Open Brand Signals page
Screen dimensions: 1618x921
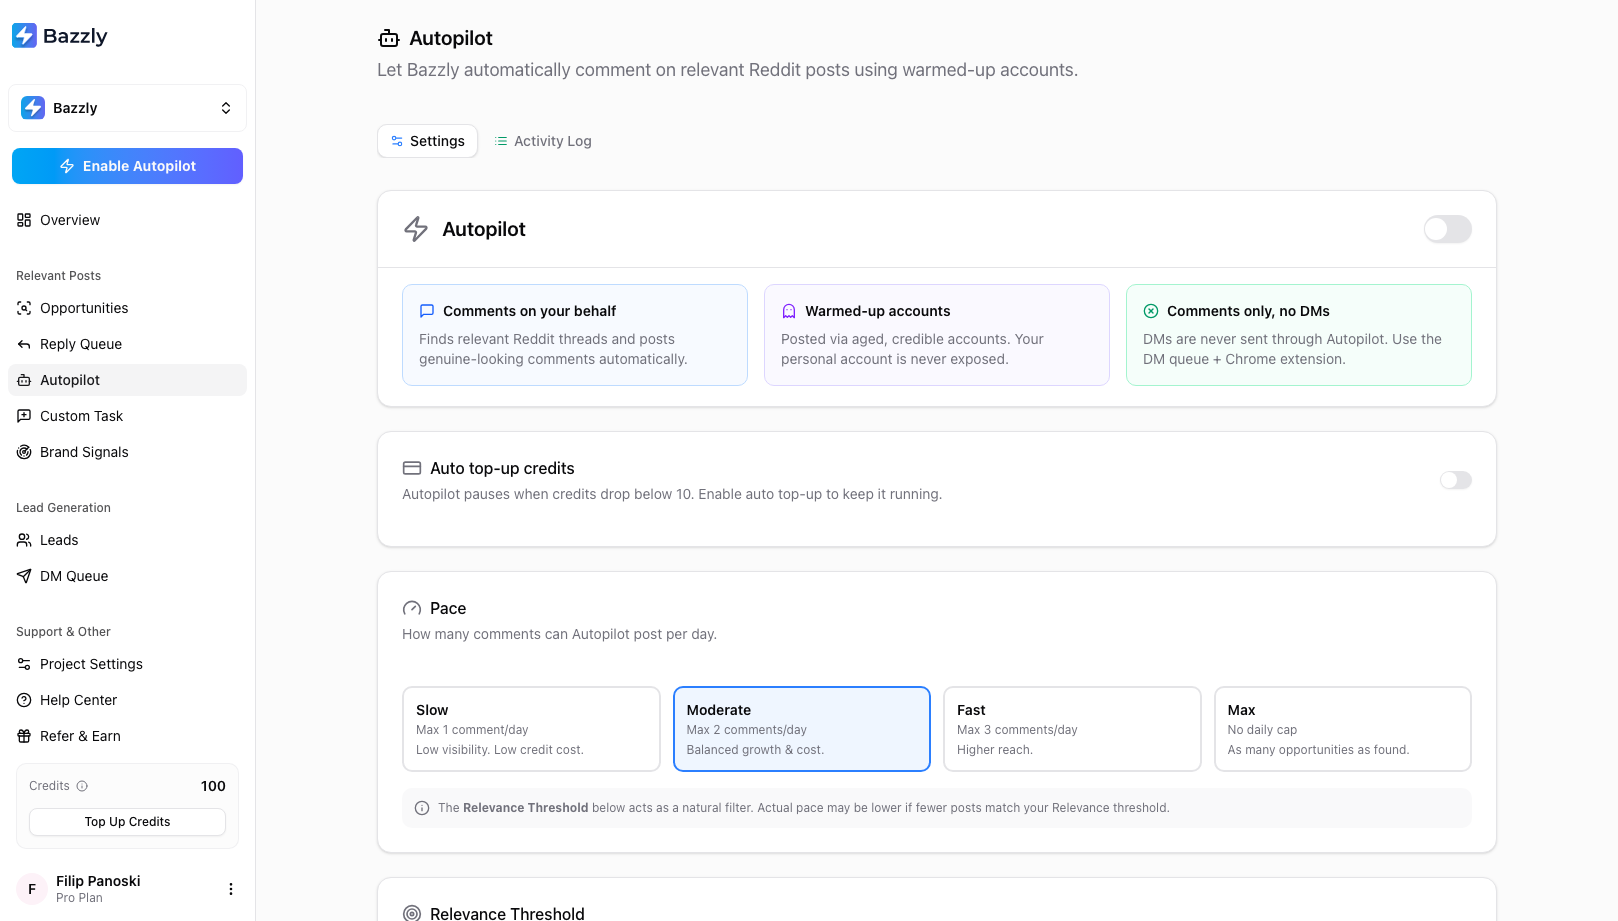coord(127,452)
